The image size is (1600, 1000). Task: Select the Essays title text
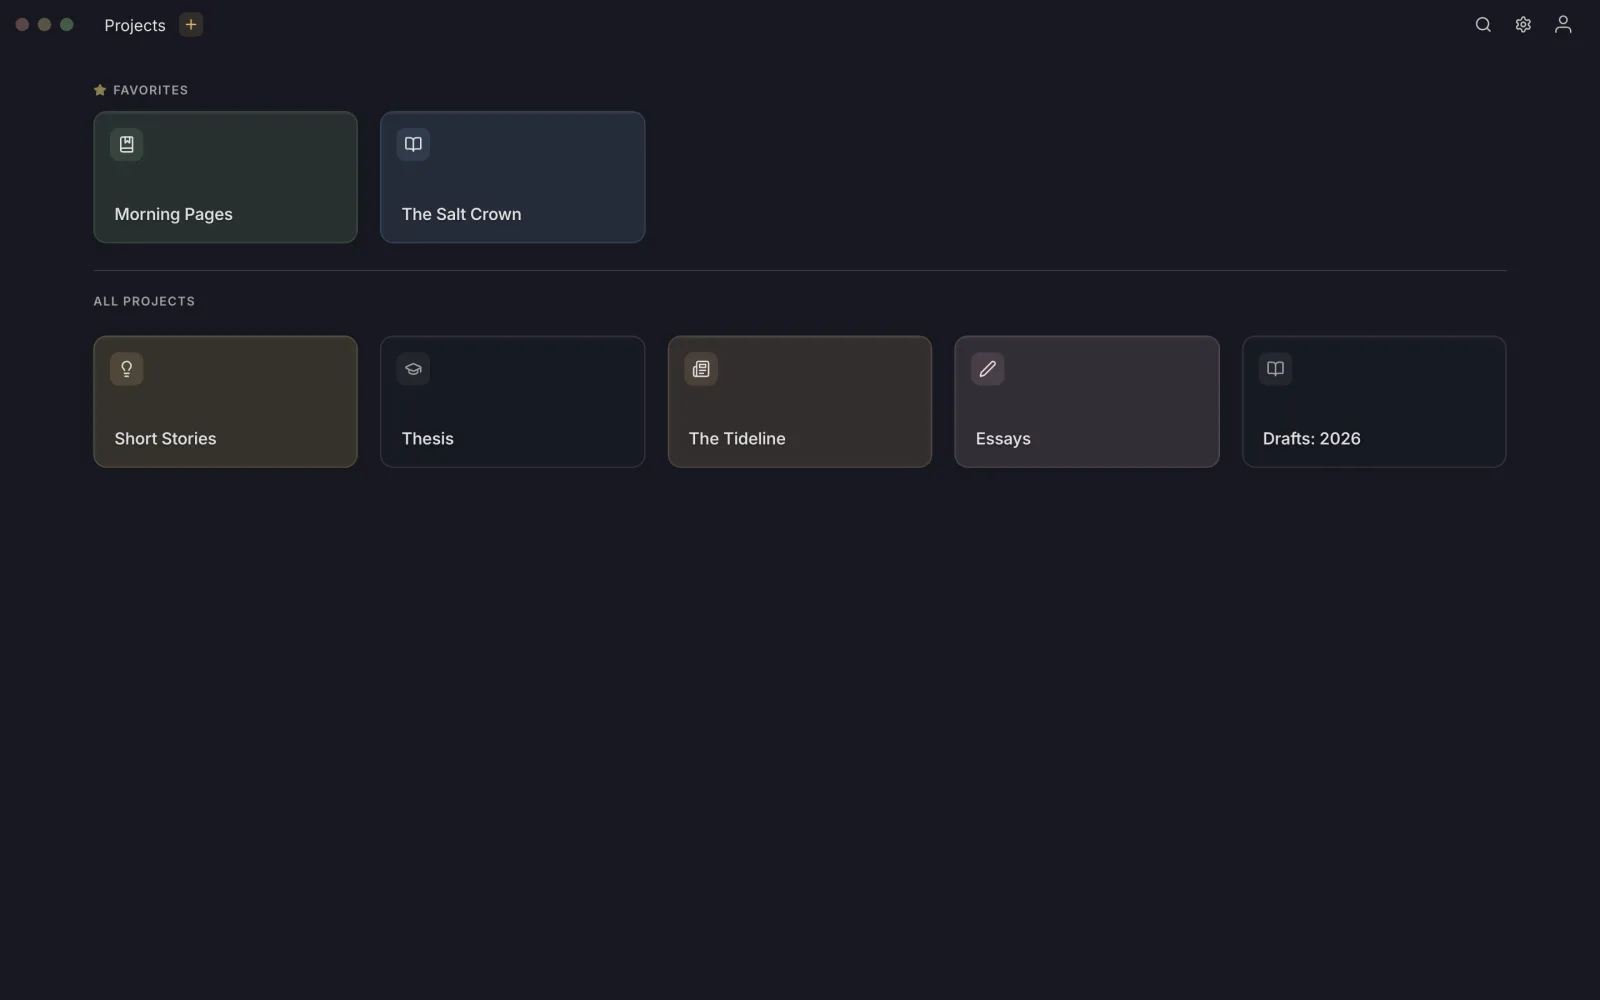click(1003, 439)
